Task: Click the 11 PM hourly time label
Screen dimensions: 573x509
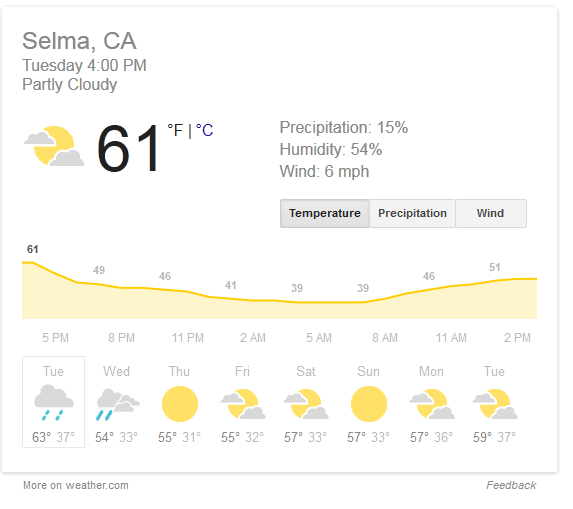Action: (x=188, y=338)
